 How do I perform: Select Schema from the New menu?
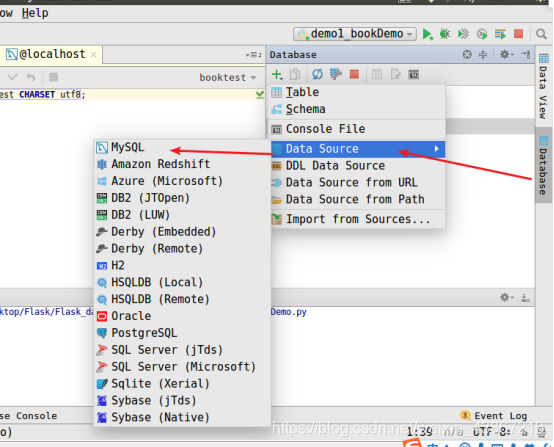click(357, 109)
